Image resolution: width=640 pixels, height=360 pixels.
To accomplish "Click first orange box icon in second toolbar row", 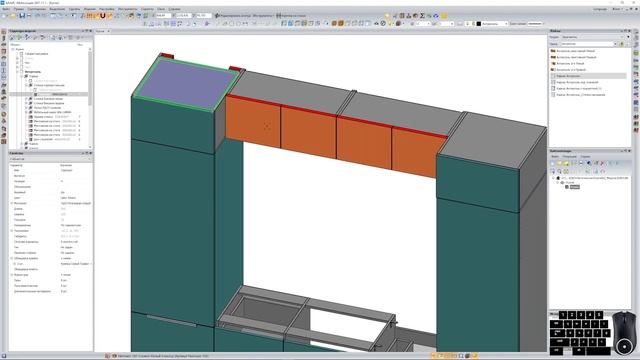I will click(x=333, y=23).
